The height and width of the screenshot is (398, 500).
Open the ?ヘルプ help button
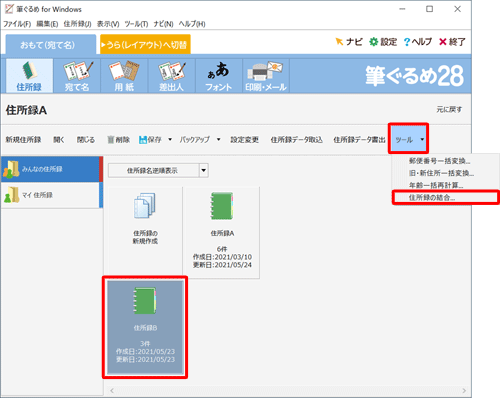coord(417,42)
